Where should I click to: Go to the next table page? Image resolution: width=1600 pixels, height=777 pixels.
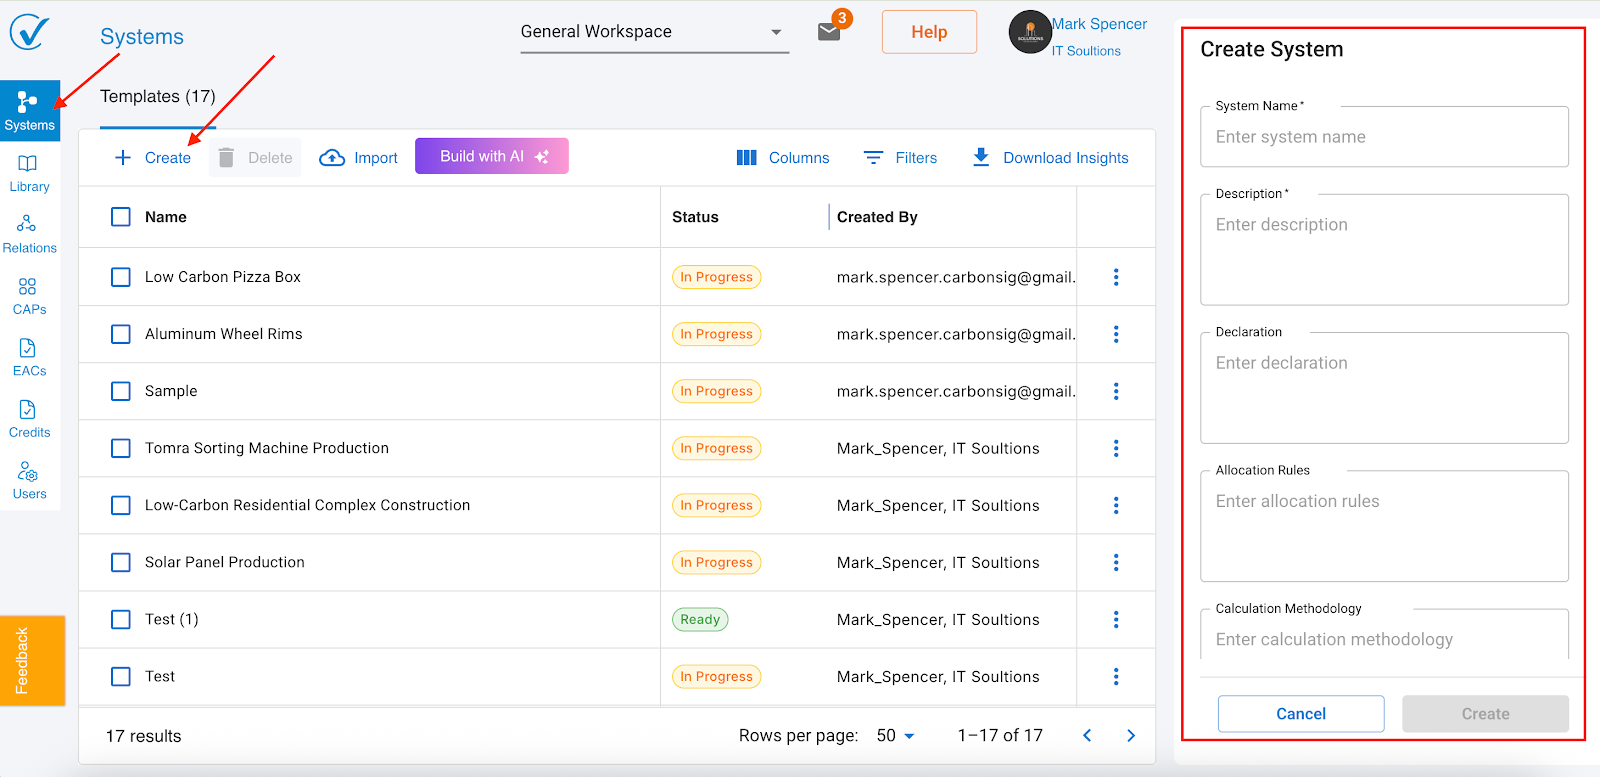[x=1131, y=736]
